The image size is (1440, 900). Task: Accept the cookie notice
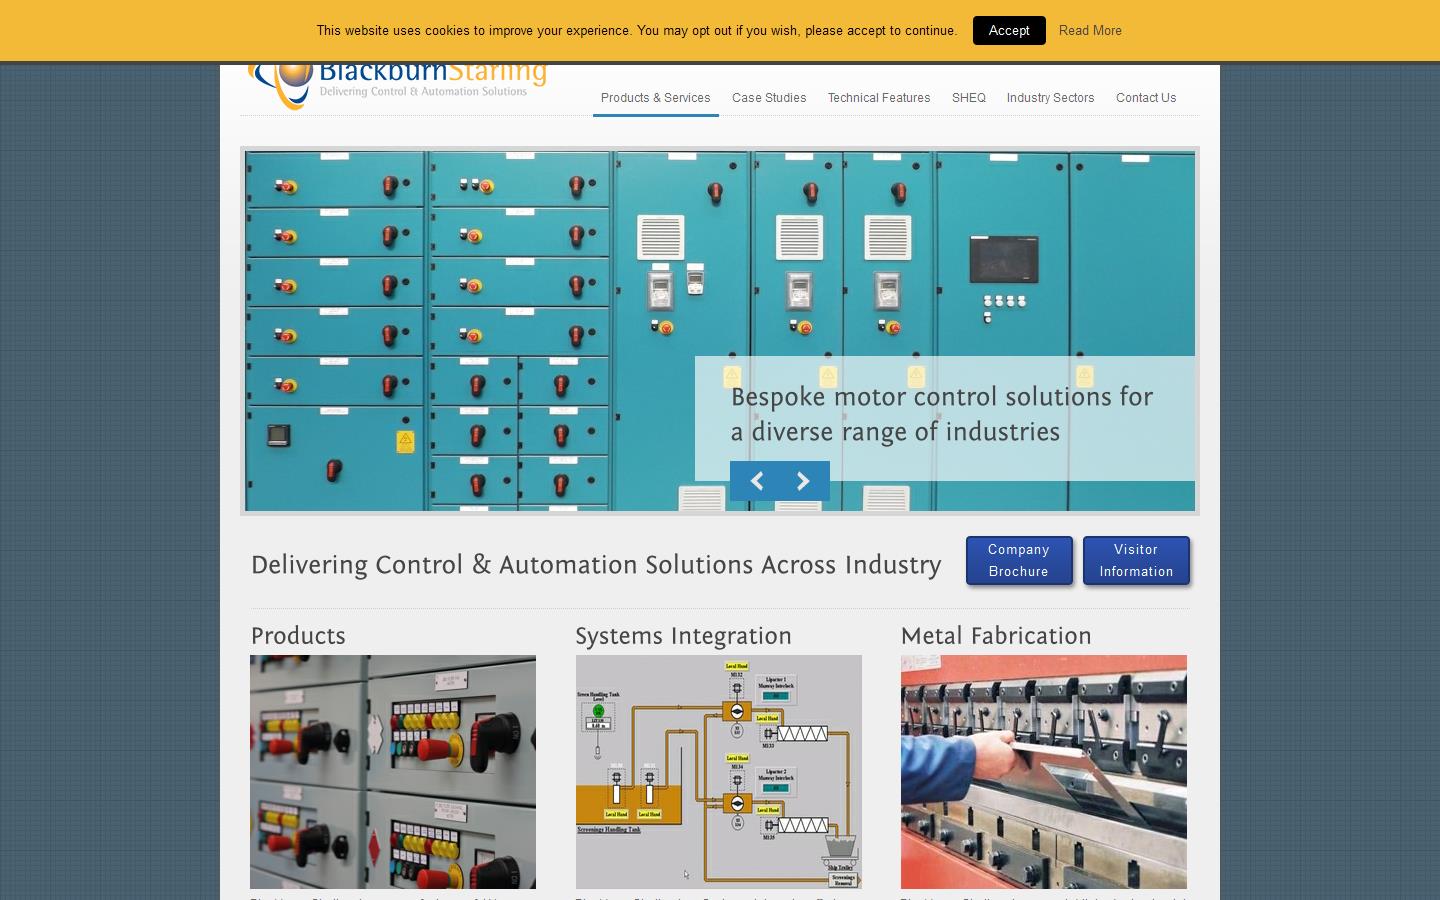coord(1008,30)
